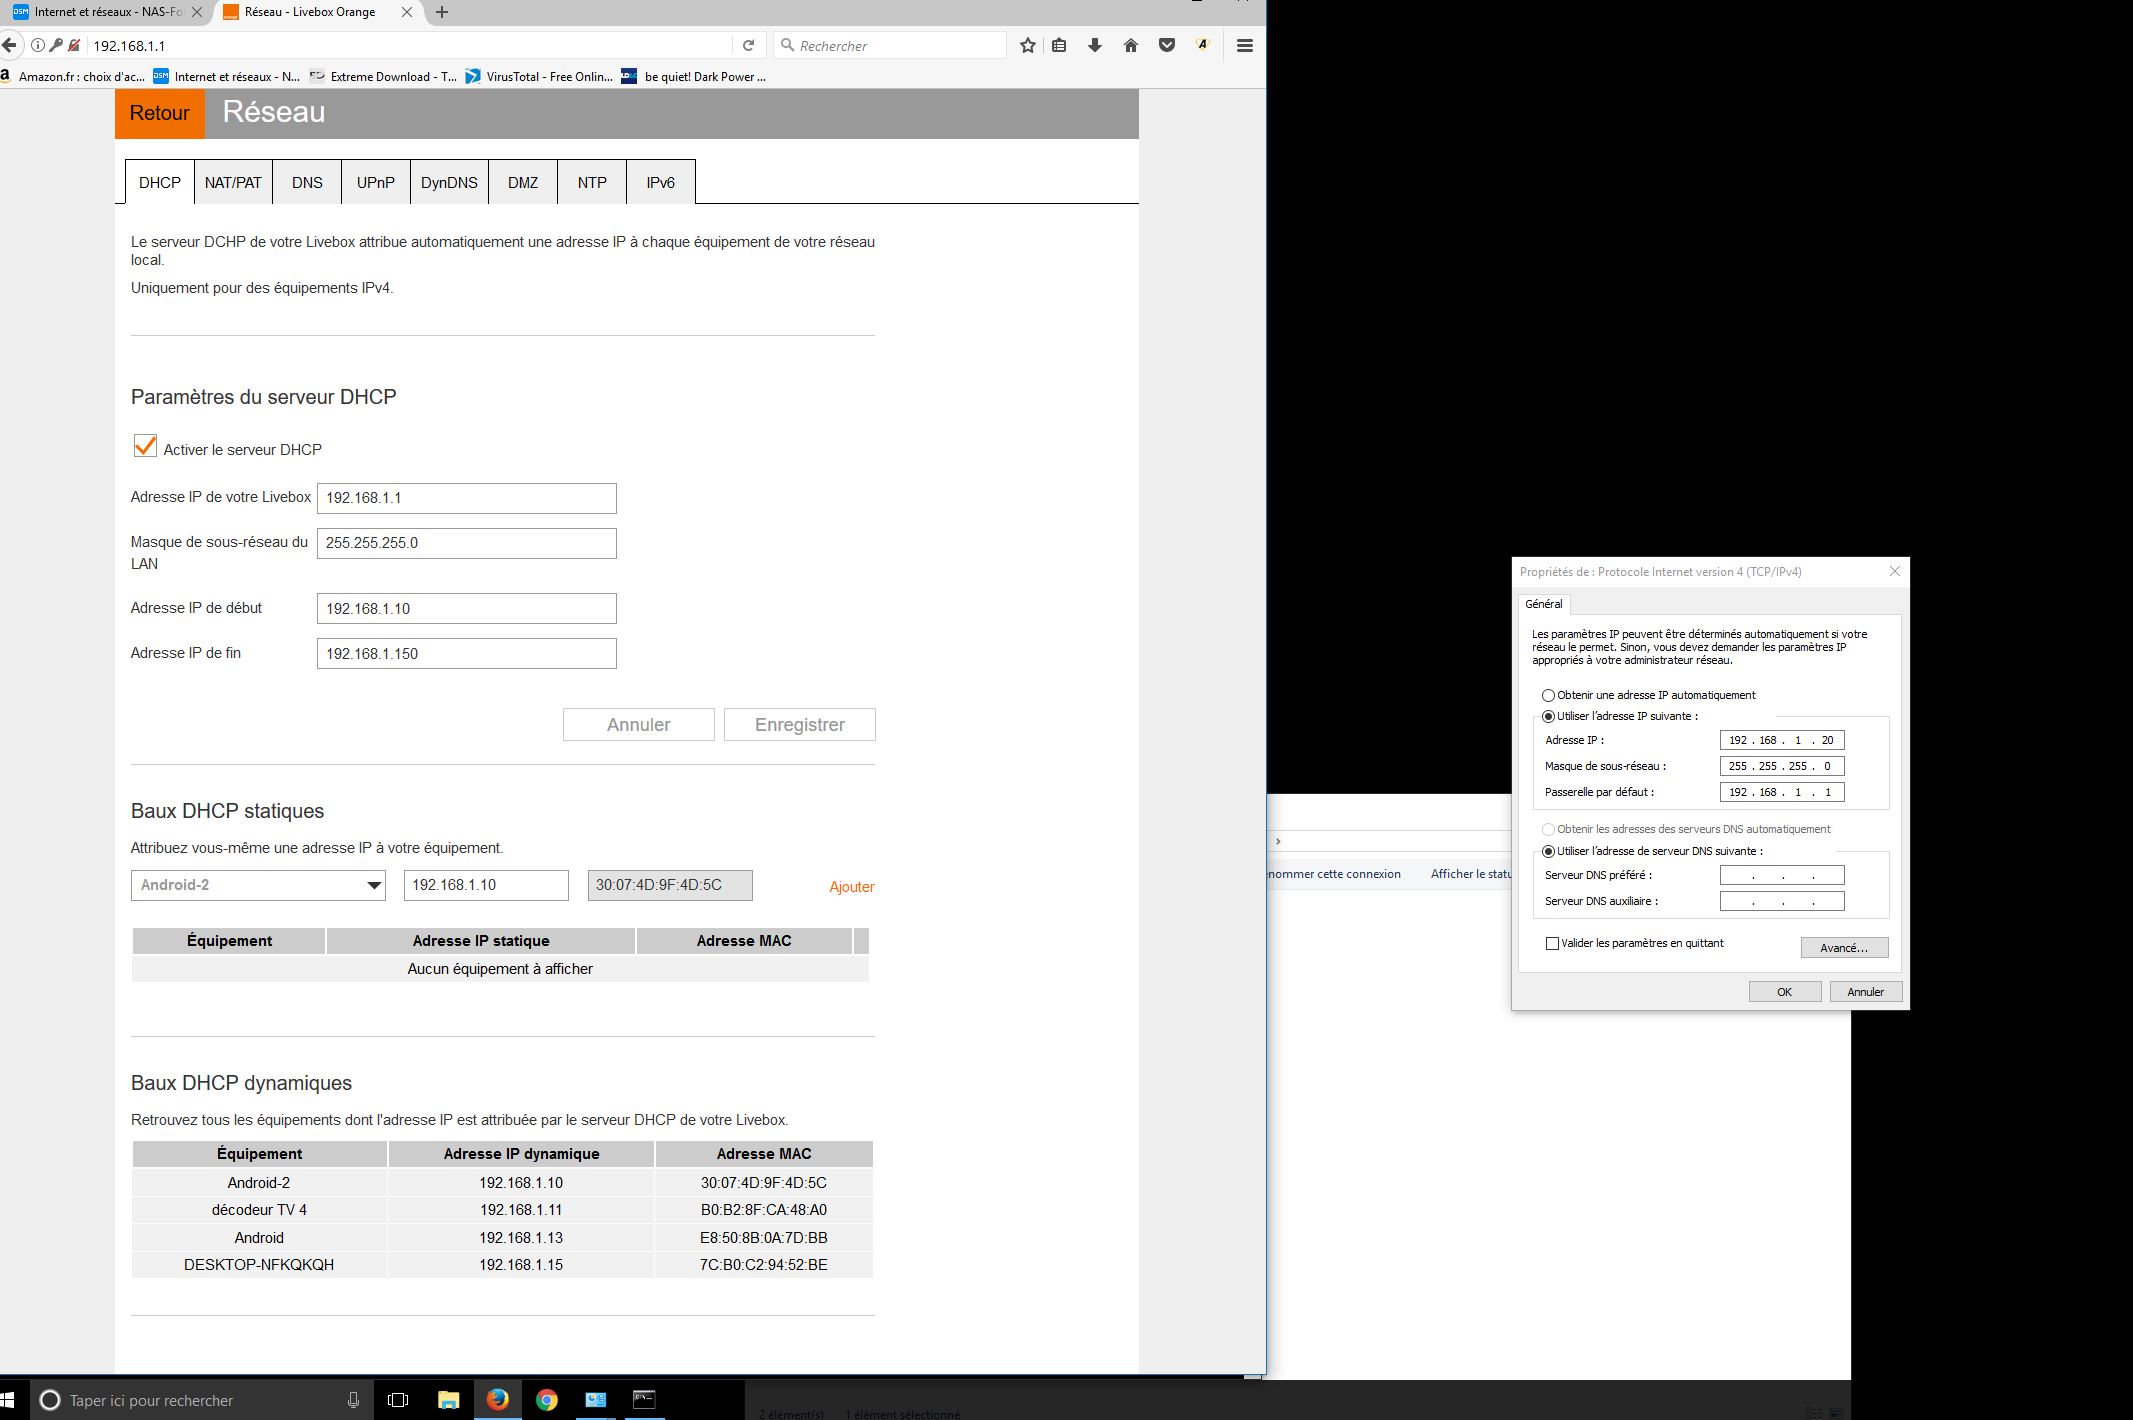
Task: Click the Adresse IP de fin field
Action: pyautogui.click(x=466, y=654)
